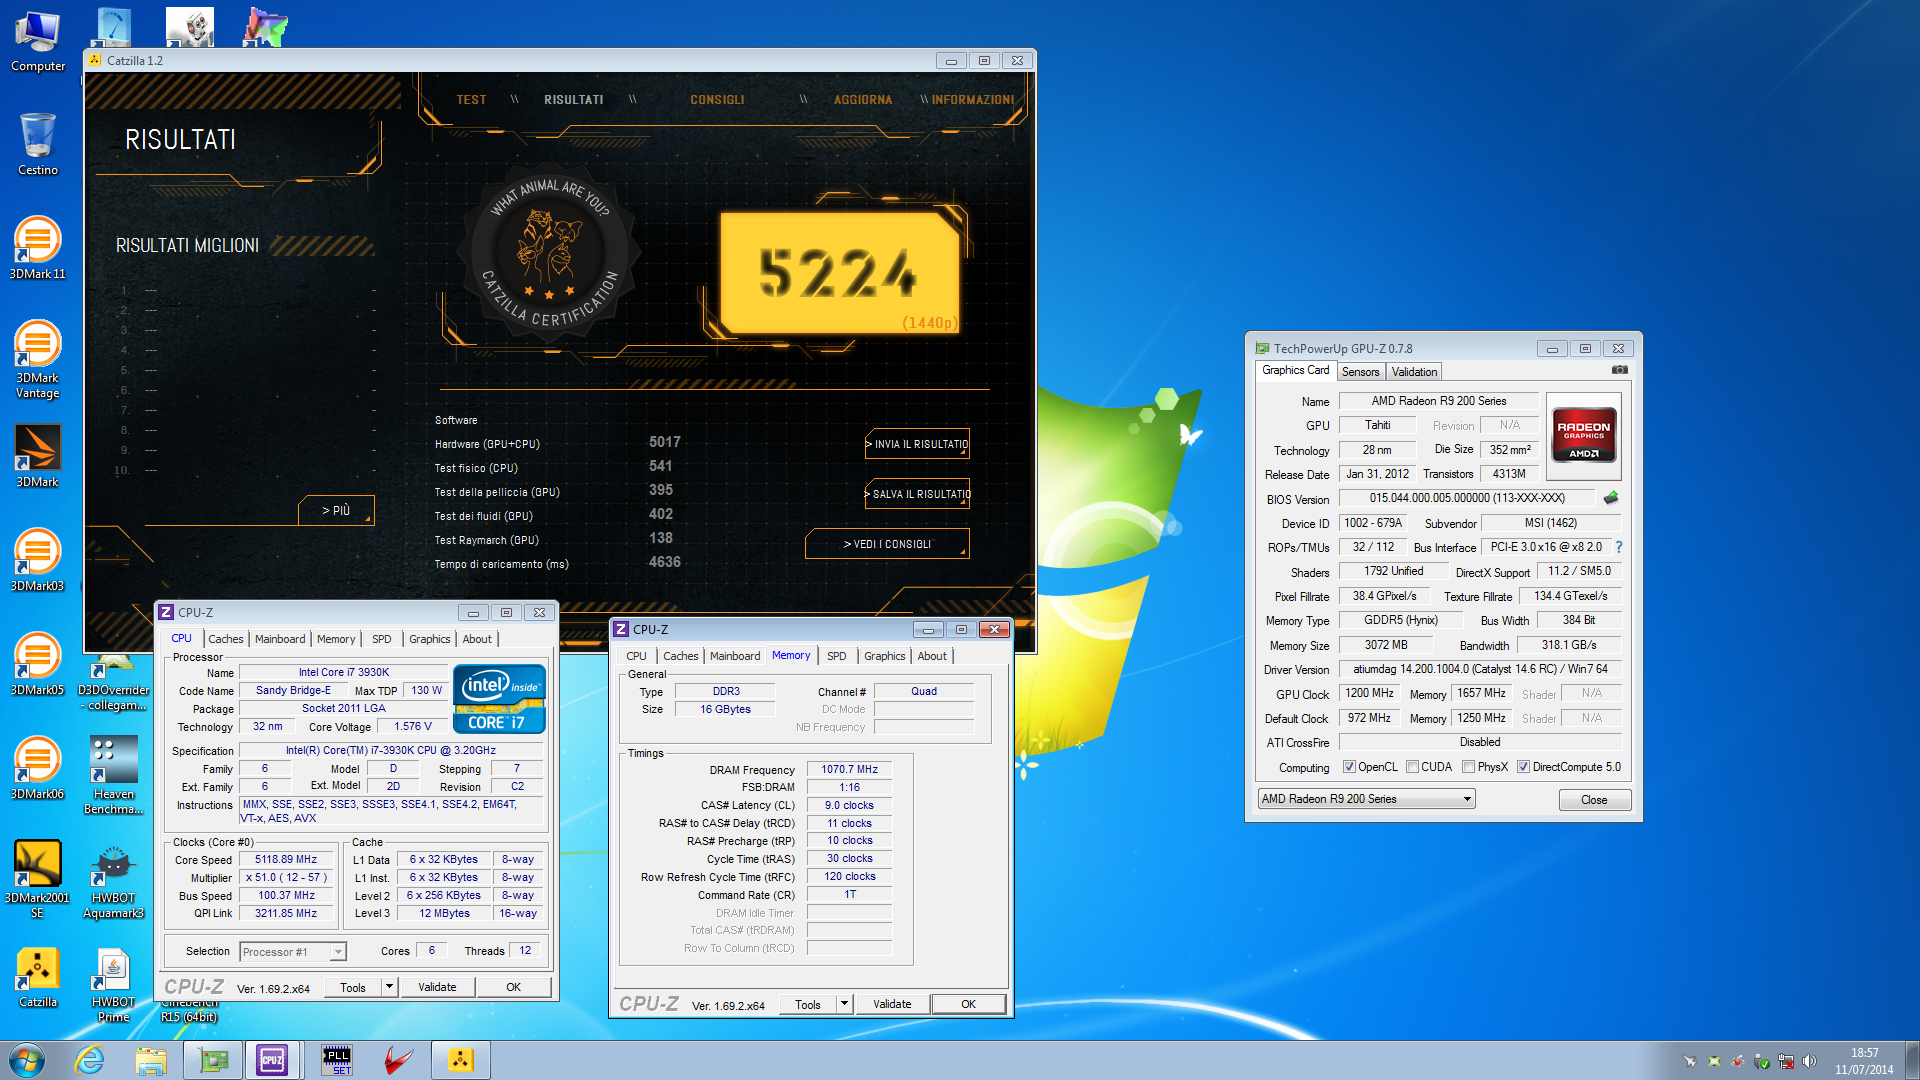Screen dimensions: 1920x1080
Task: Click Validate in CPU-Z Memory window
Action: (892, 1004)
